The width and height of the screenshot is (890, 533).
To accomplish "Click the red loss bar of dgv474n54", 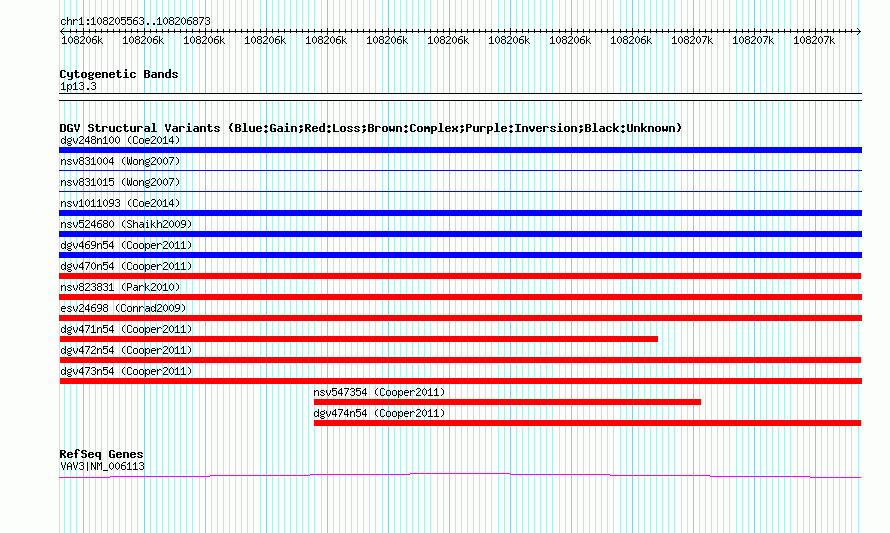I will coord(587,423).
